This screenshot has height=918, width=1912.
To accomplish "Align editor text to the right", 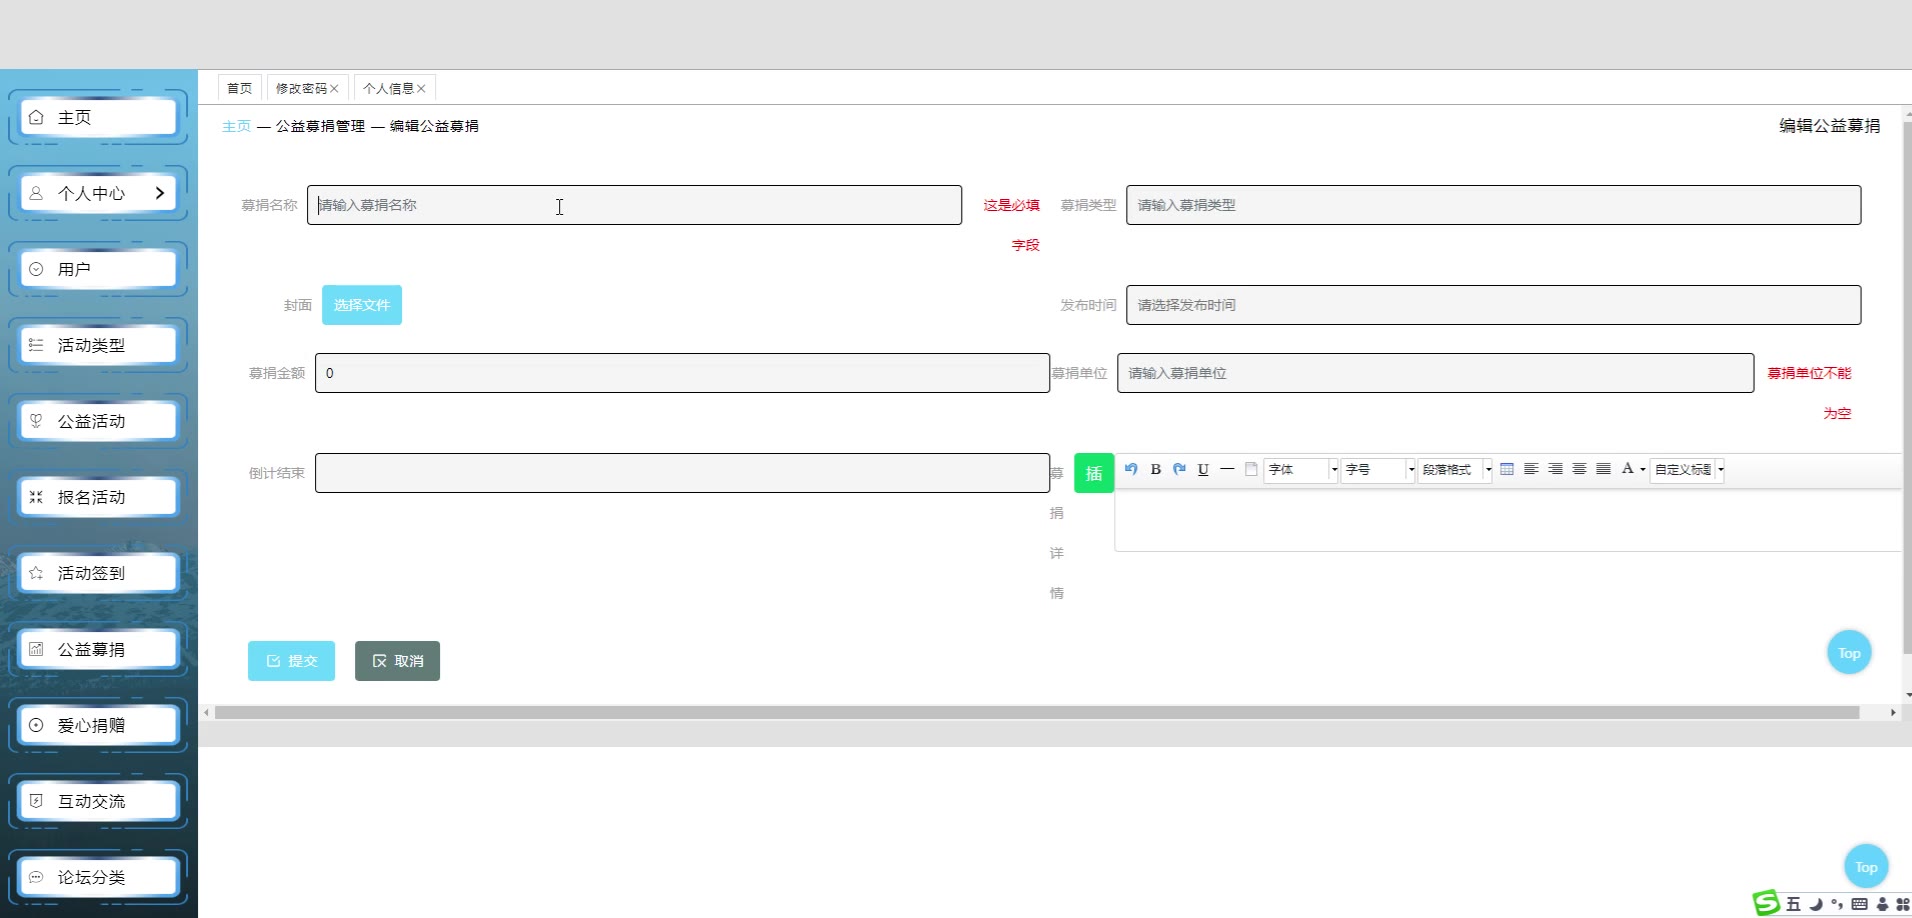I will (x=1555, y=469).
